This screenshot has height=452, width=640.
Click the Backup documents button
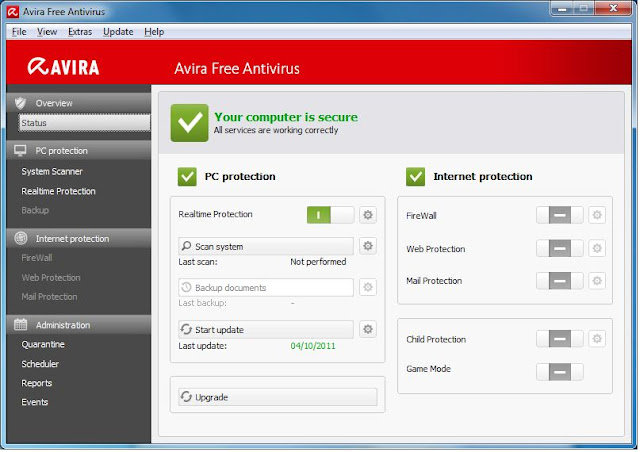(266, 287)
